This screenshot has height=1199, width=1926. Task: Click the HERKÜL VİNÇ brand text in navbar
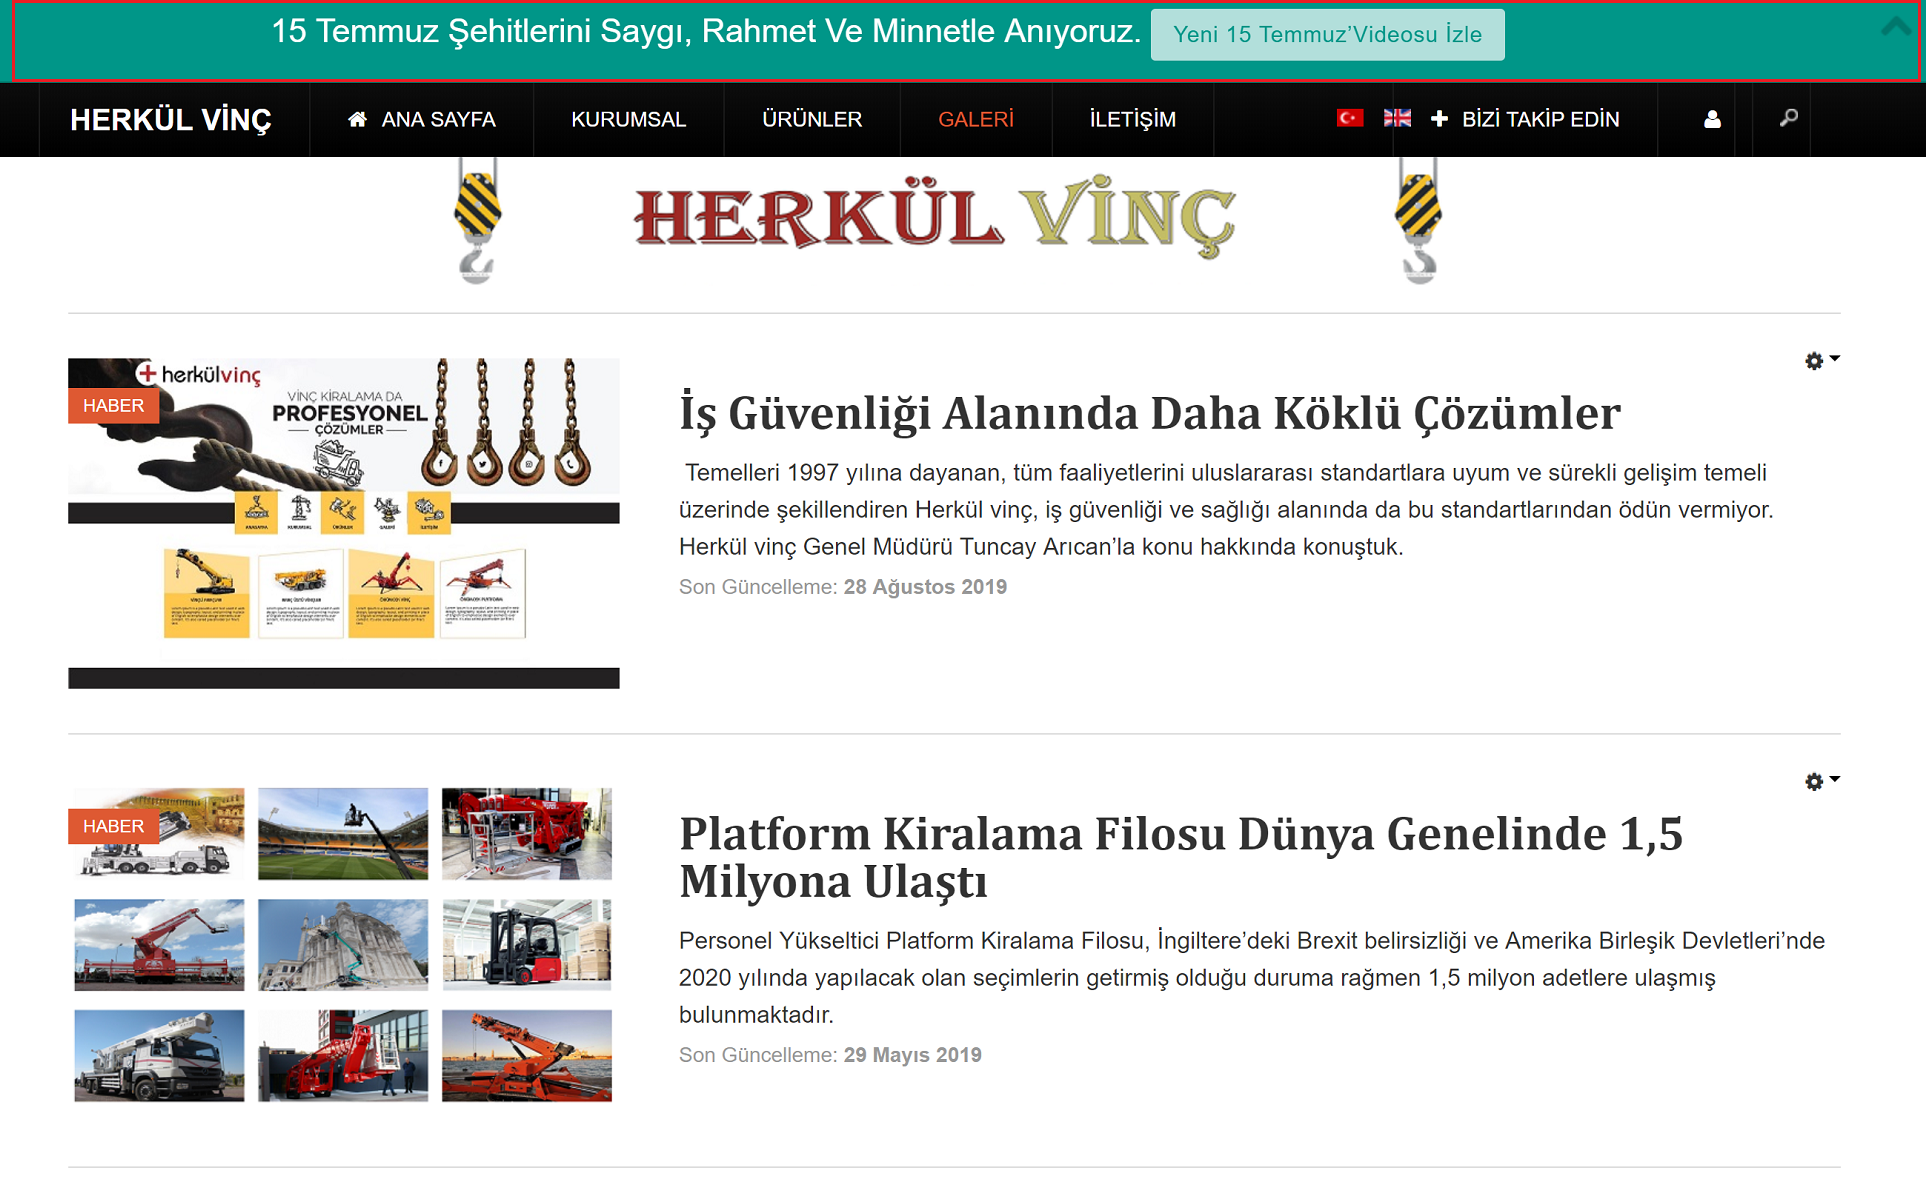(x=171, y=120)
